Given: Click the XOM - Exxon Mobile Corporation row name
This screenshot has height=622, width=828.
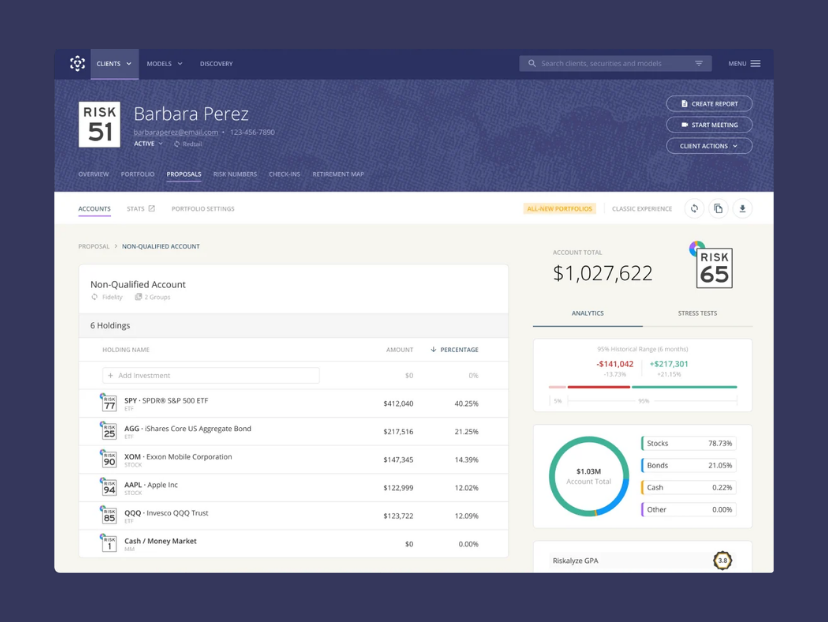Looking at the screenshot, I should pos(178,457).
